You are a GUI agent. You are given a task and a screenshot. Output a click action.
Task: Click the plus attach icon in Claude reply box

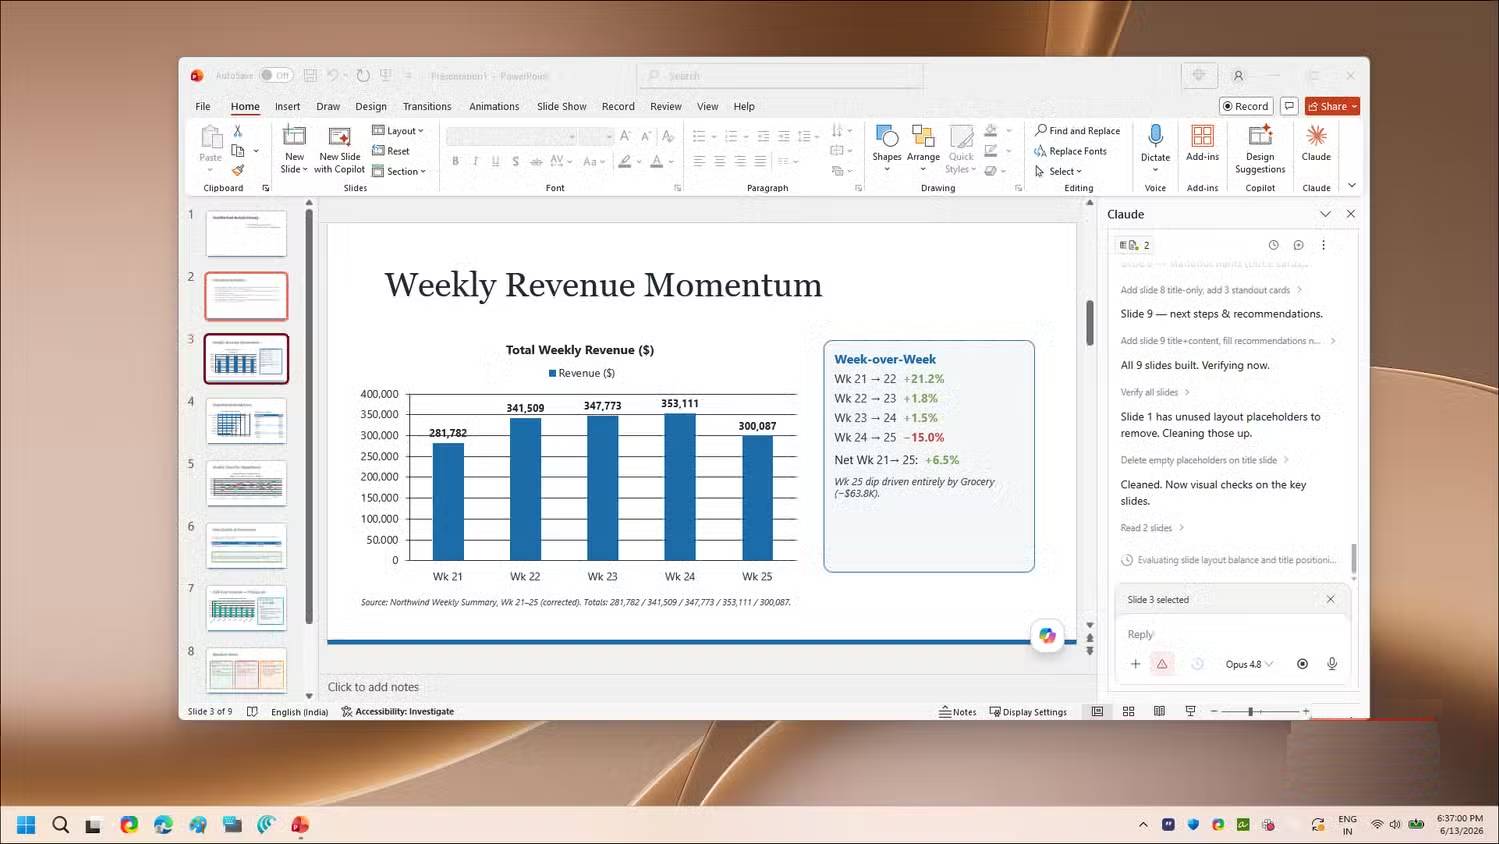tap(1135, 664)
